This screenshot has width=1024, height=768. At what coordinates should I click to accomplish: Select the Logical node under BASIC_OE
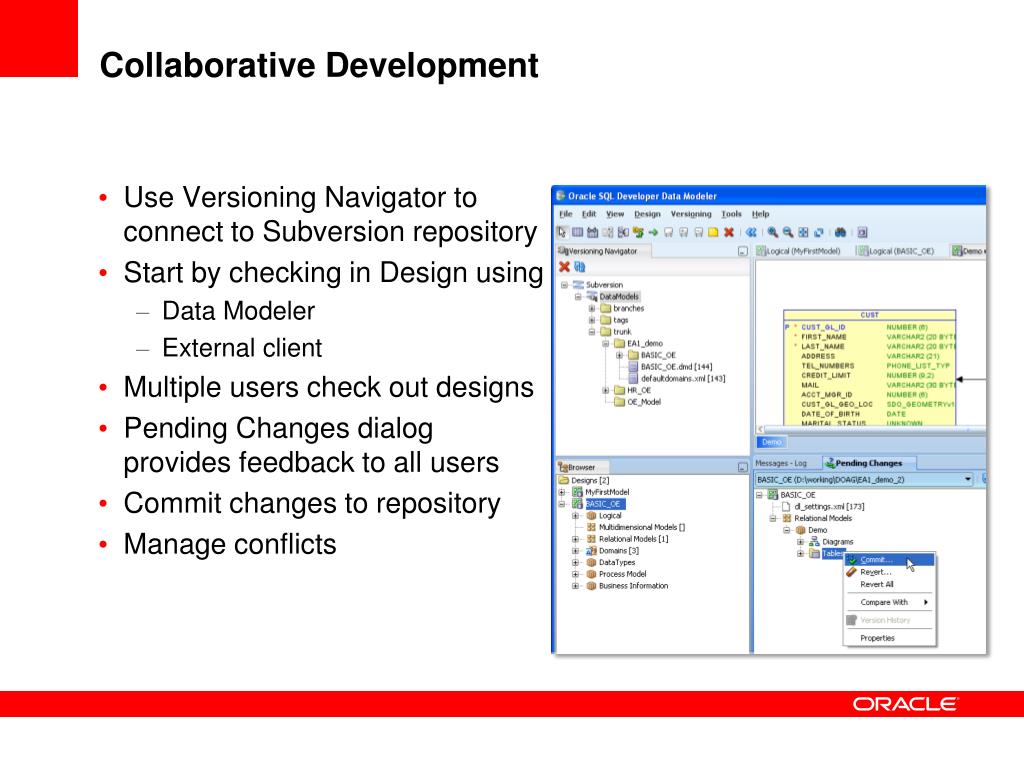point(610,515)
